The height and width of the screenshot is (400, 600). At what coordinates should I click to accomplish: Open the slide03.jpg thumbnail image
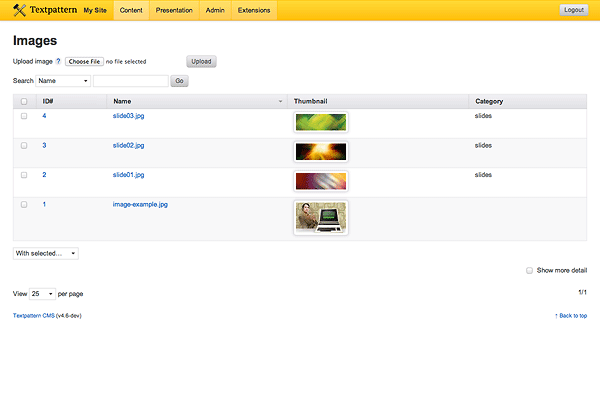coord(321,122)
